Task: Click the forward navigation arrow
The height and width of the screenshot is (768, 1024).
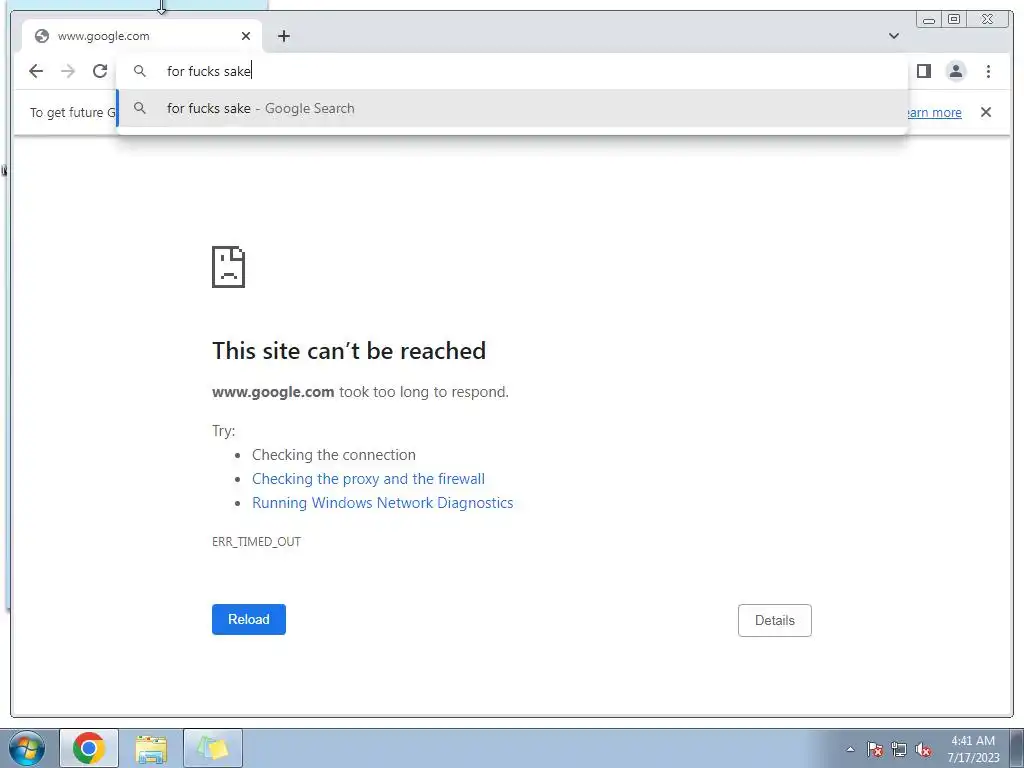Action: click(x=68, y=71)
